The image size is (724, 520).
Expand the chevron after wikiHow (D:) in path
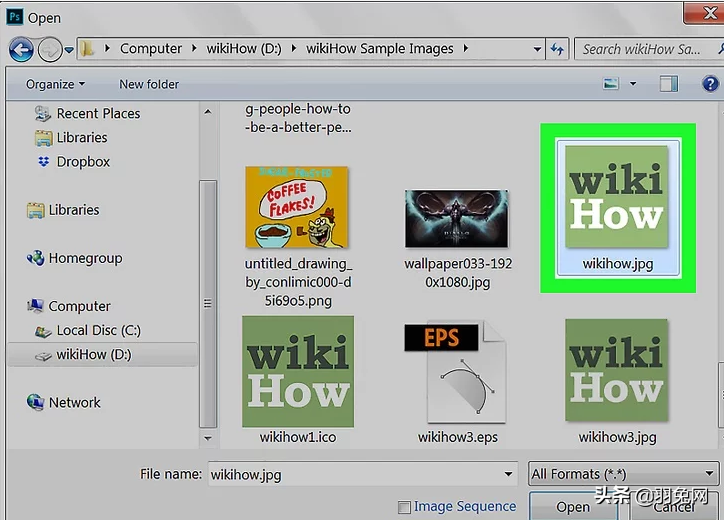pyautogui.click(x=294, y=48)
